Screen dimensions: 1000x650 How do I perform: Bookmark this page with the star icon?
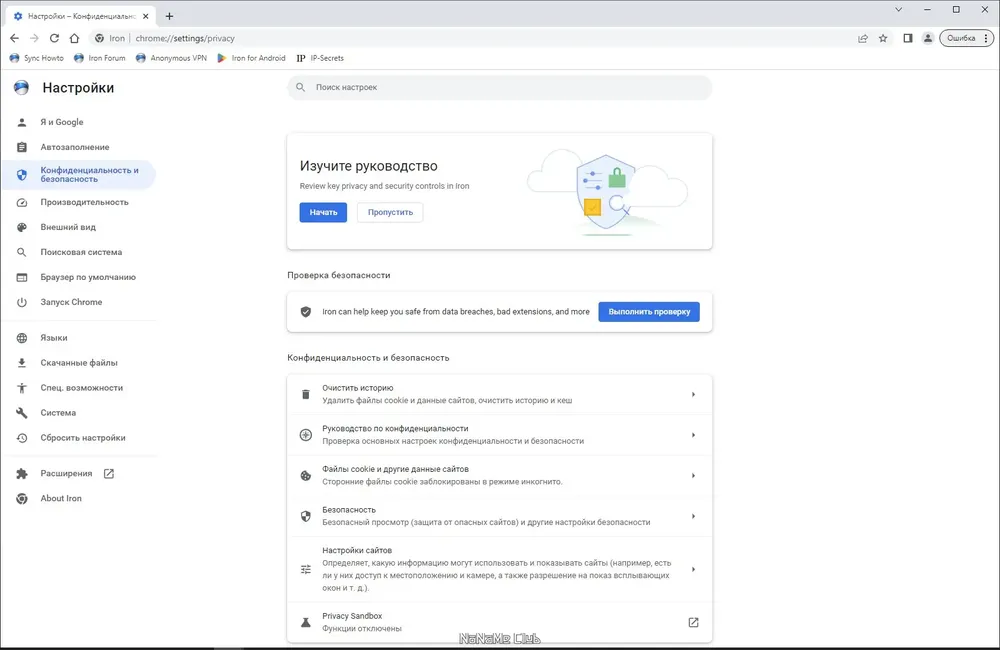tap(883, 38)
